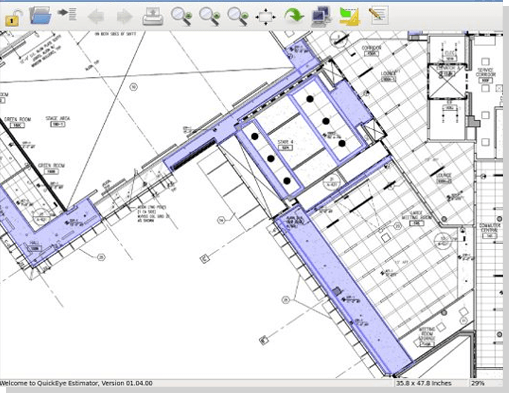Click the first magnifier zoom icon

[x=181, y=16]
